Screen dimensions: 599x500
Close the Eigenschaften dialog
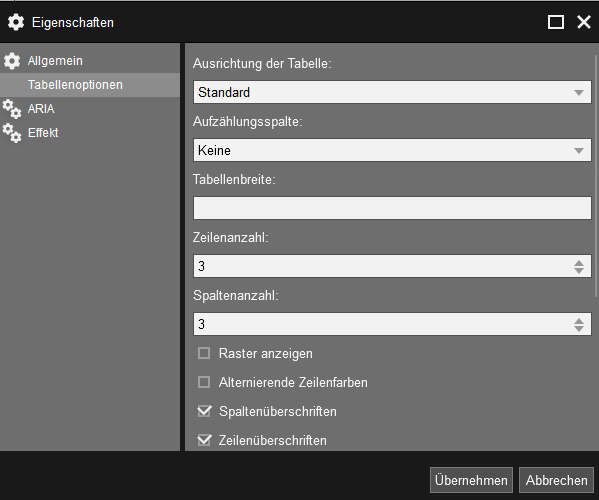tap(584, 22)
